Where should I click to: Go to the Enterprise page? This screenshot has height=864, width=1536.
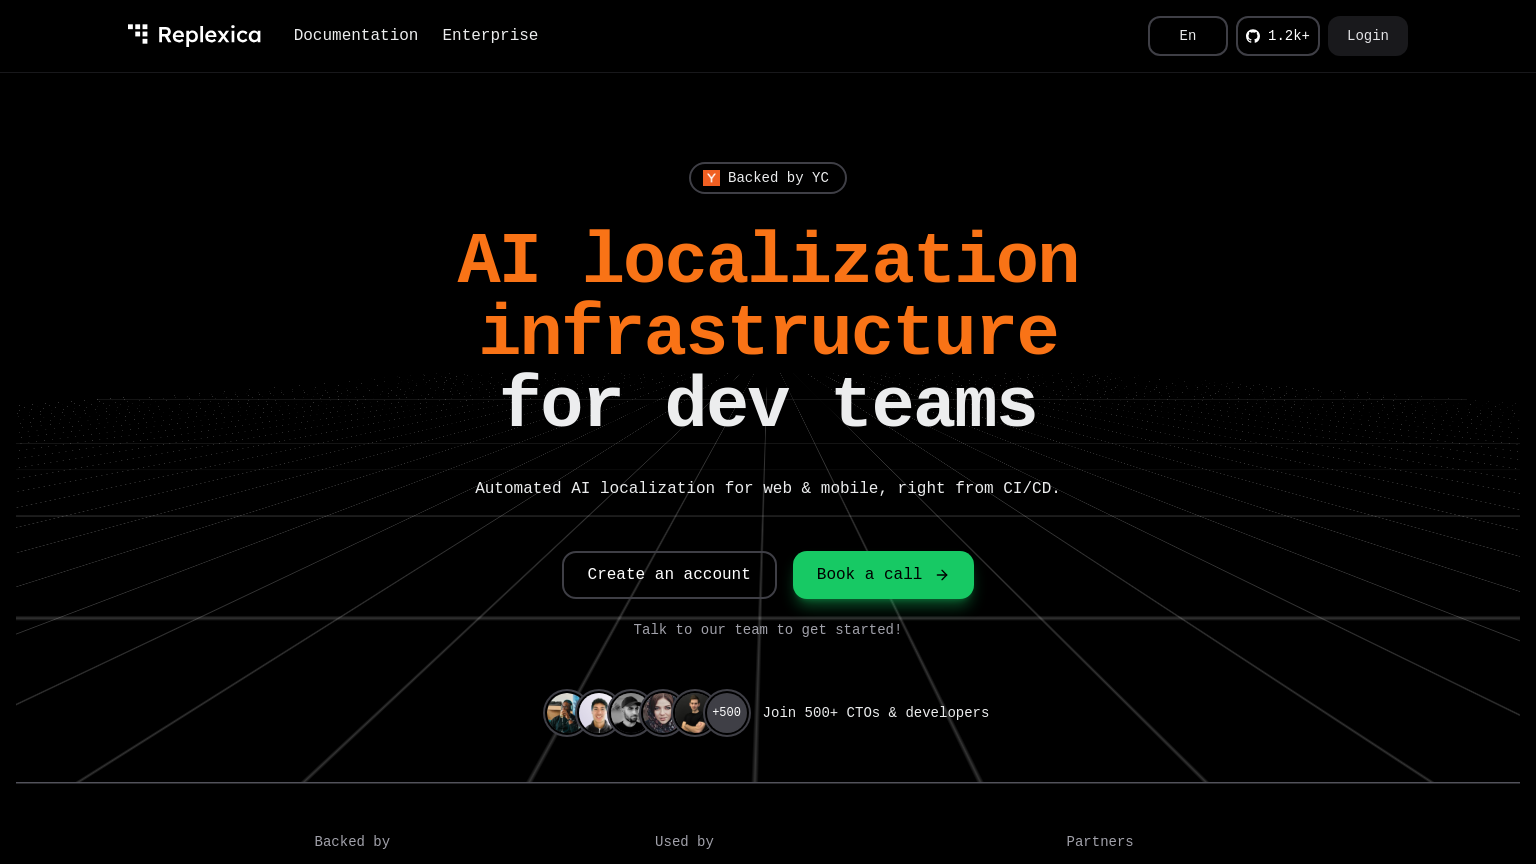click(x=490, y=36)
